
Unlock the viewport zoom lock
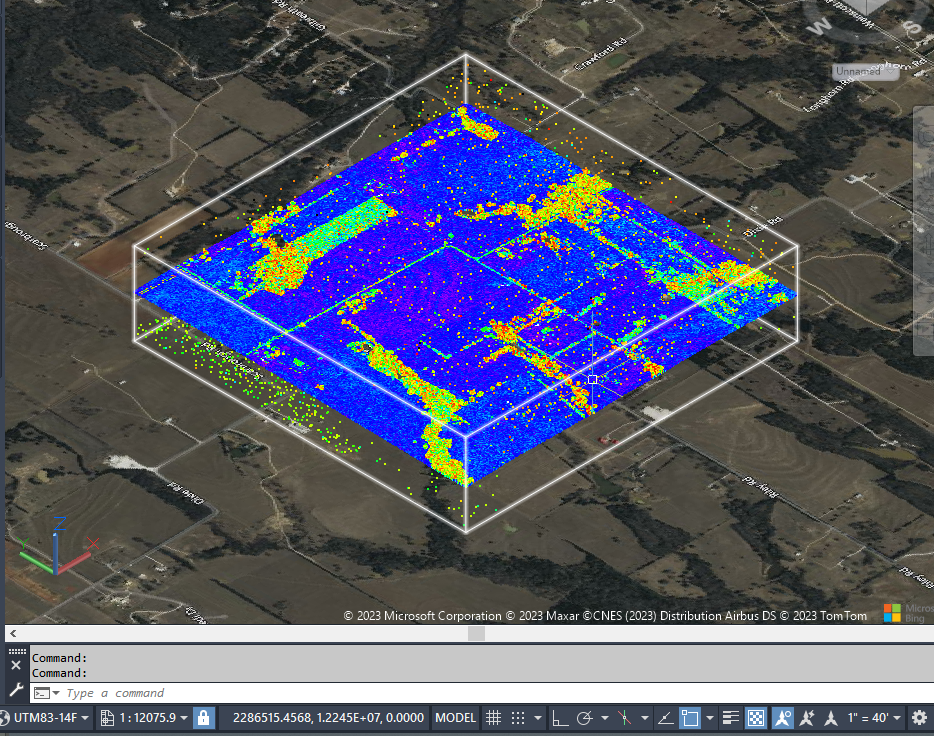(x=204, y=717)
